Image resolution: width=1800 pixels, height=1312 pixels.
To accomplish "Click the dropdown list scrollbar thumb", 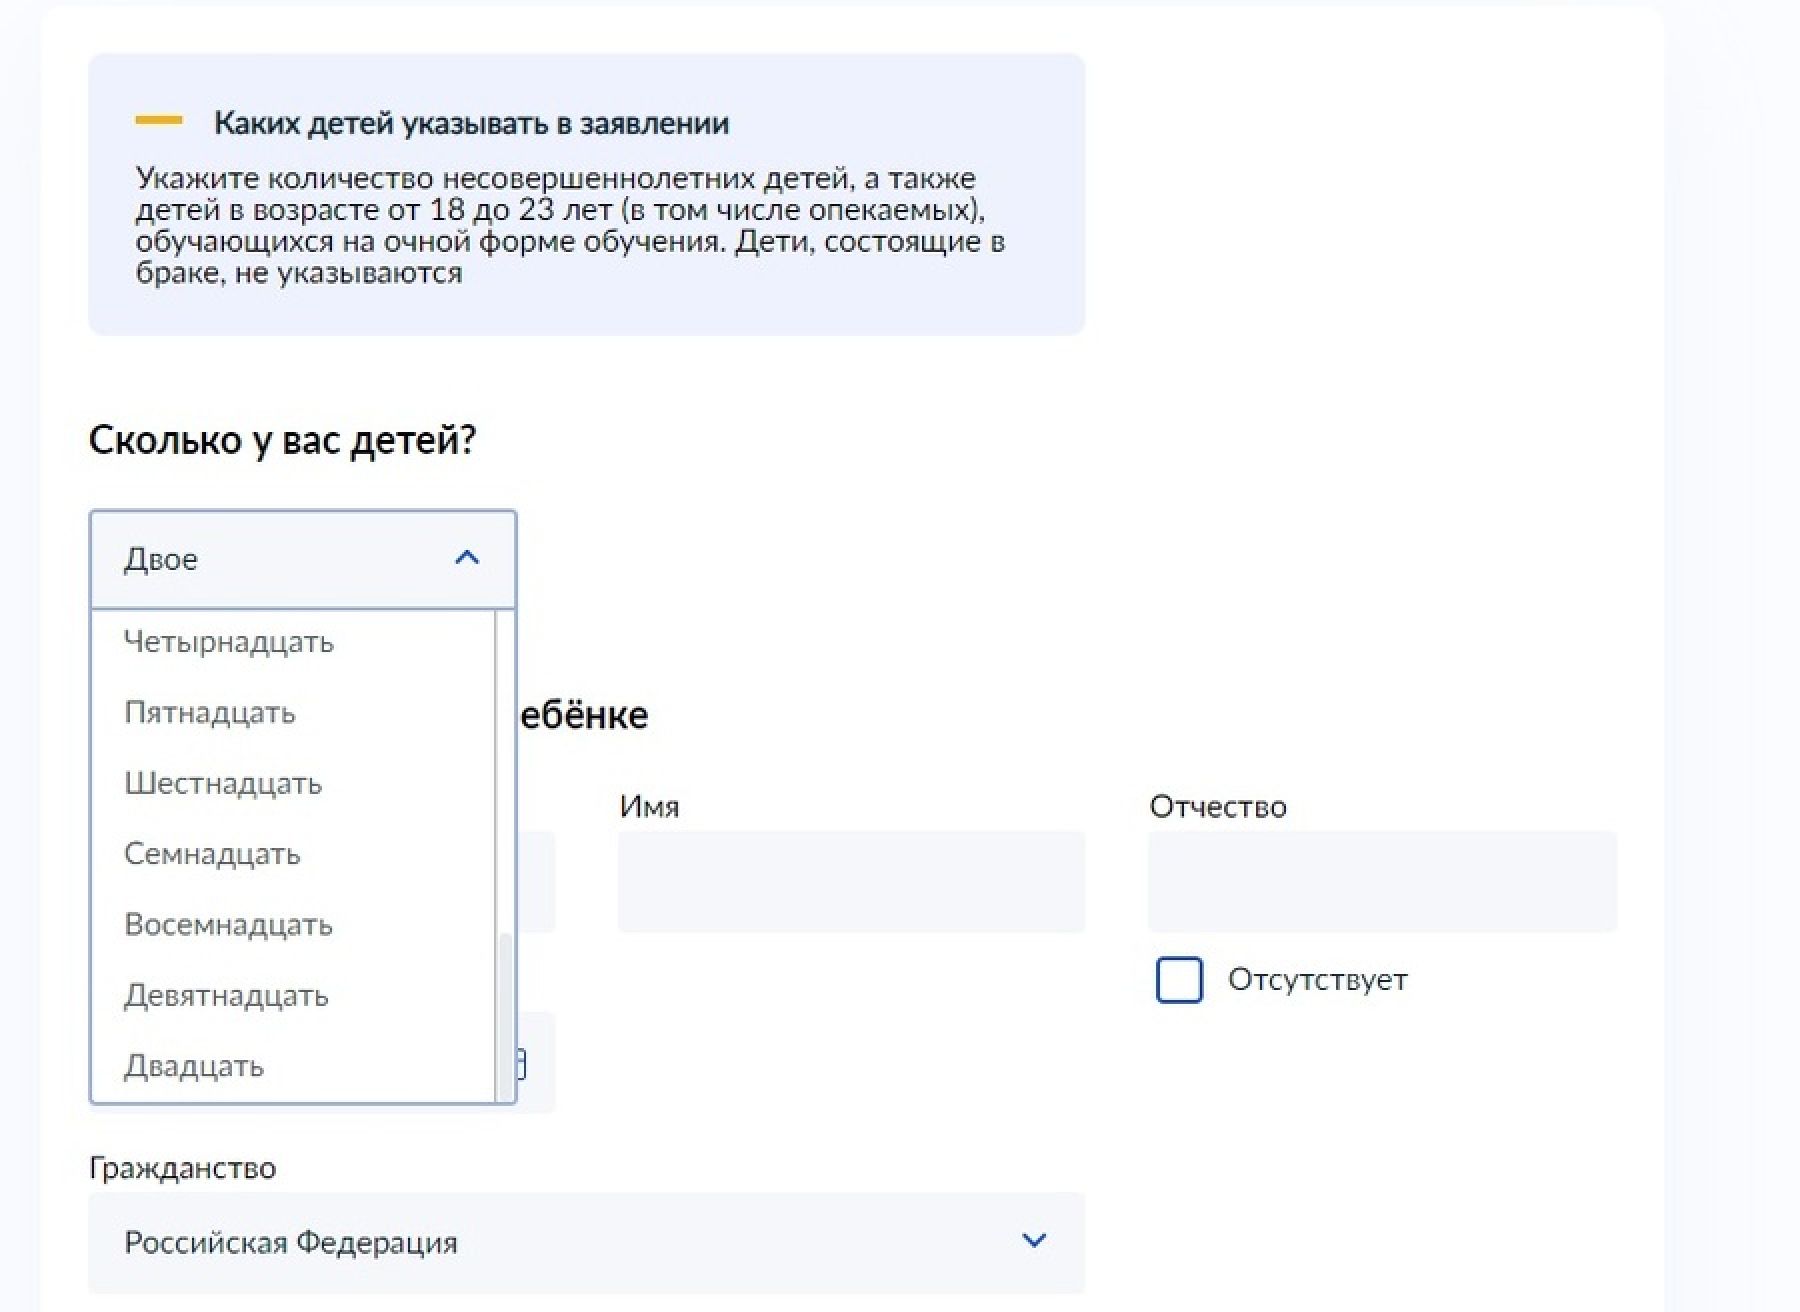I will click(x=505, y=1017).
